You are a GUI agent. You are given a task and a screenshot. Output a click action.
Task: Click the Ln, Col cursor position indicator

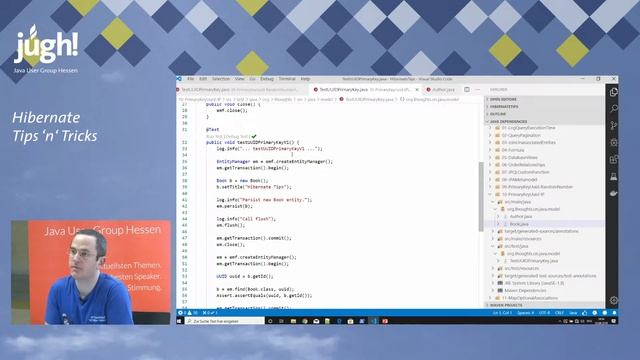pyautogui.click(x=502, y=313)
